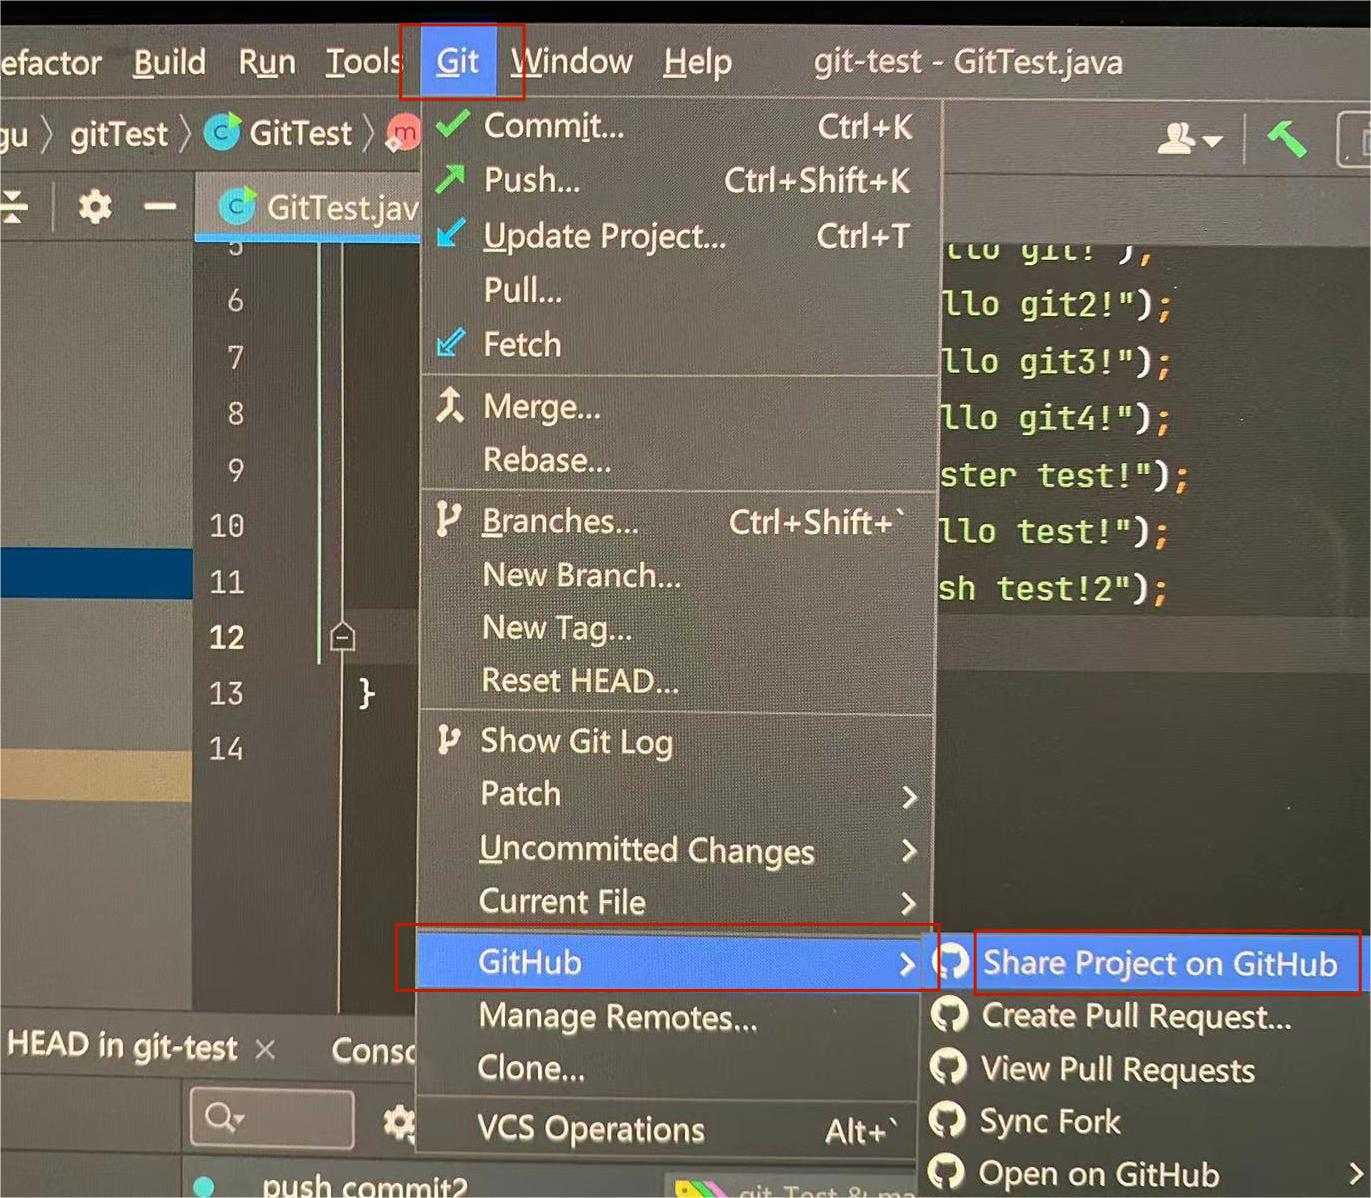The image size is (1371, 1198).
Task: Select Update Project... menu entry
Action: [x=680, y=236]
